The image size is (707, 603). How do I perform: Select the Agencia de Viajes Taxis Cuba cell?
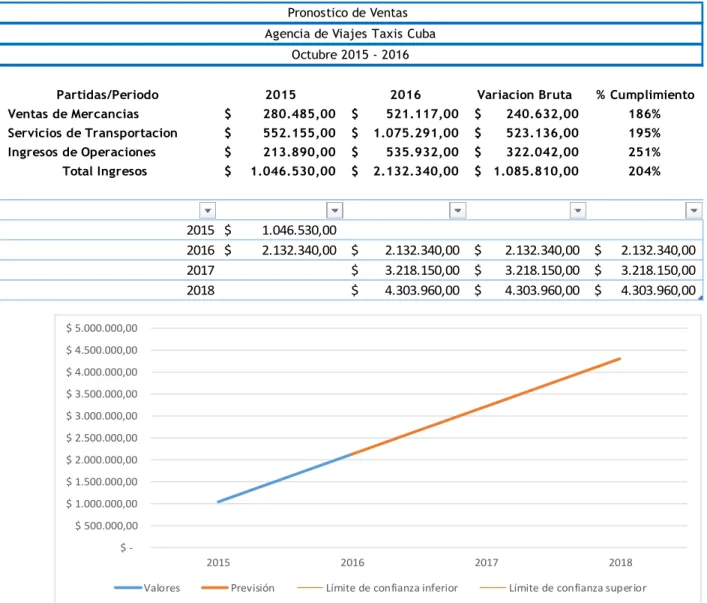(x=351, y=34)
